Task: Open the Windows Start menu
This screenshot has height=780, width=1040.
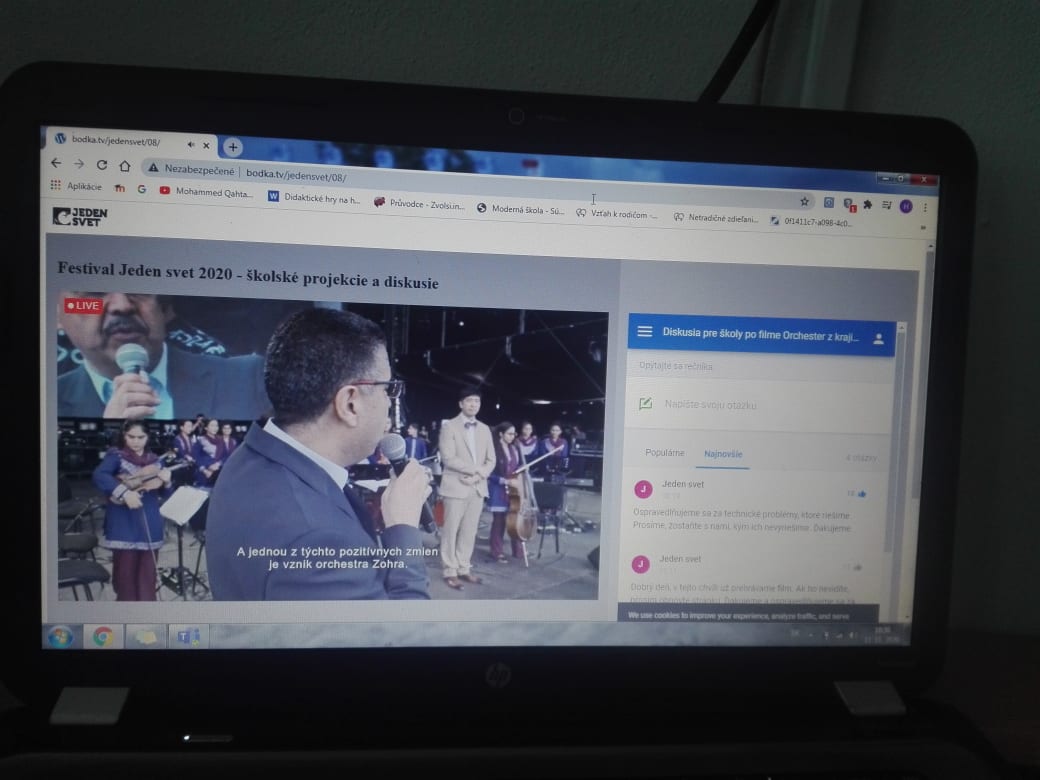Action: point(60,636)
